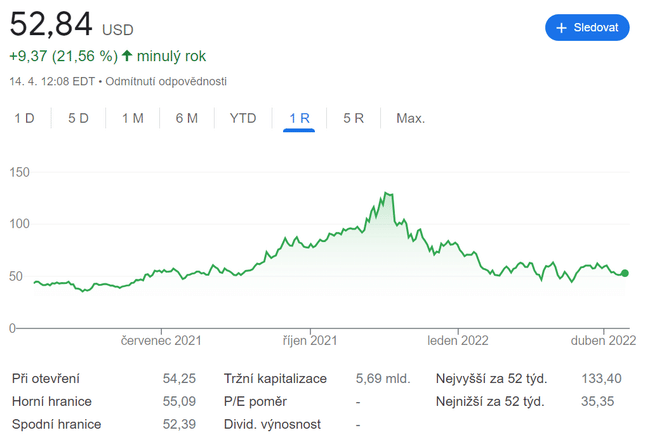Click the 52,84 USD price heading
Viewport: 650px width, 441px height.
70,25
